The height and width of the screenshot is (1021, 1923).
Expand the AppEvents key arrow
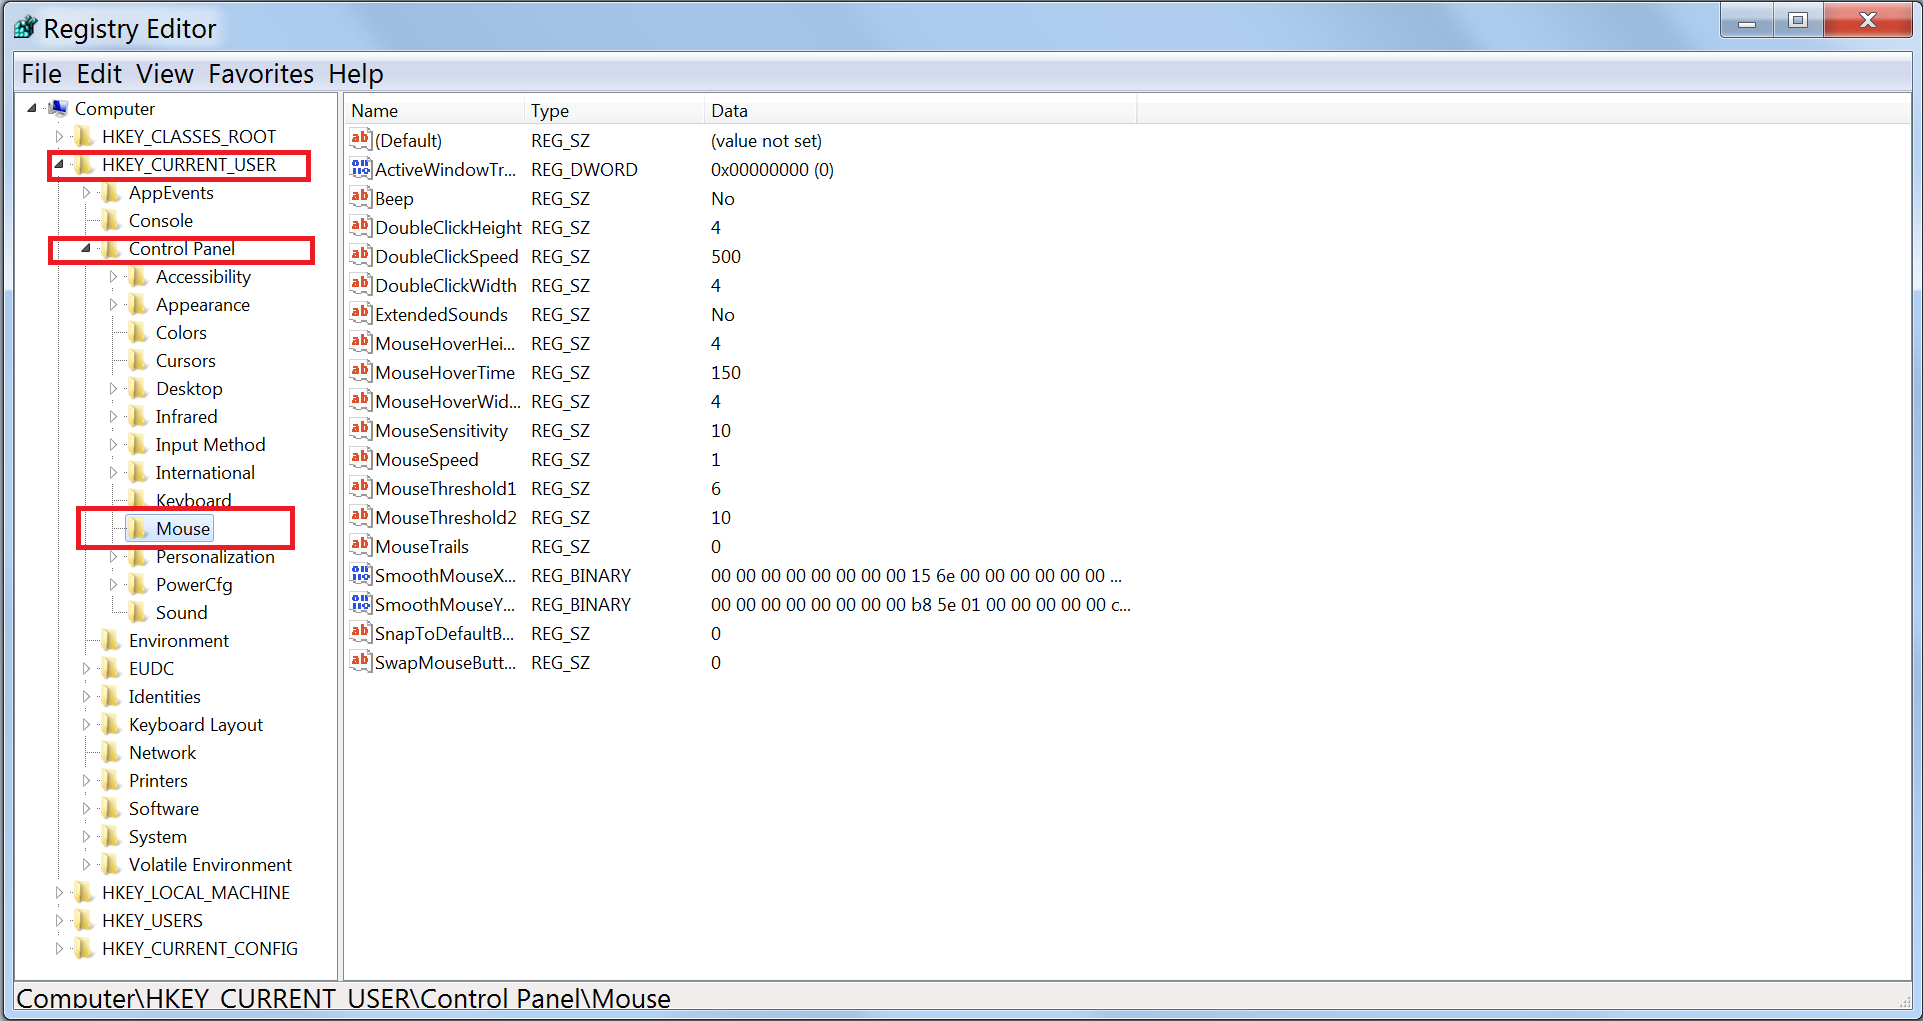pyautogui.click(x=86, y=192)
